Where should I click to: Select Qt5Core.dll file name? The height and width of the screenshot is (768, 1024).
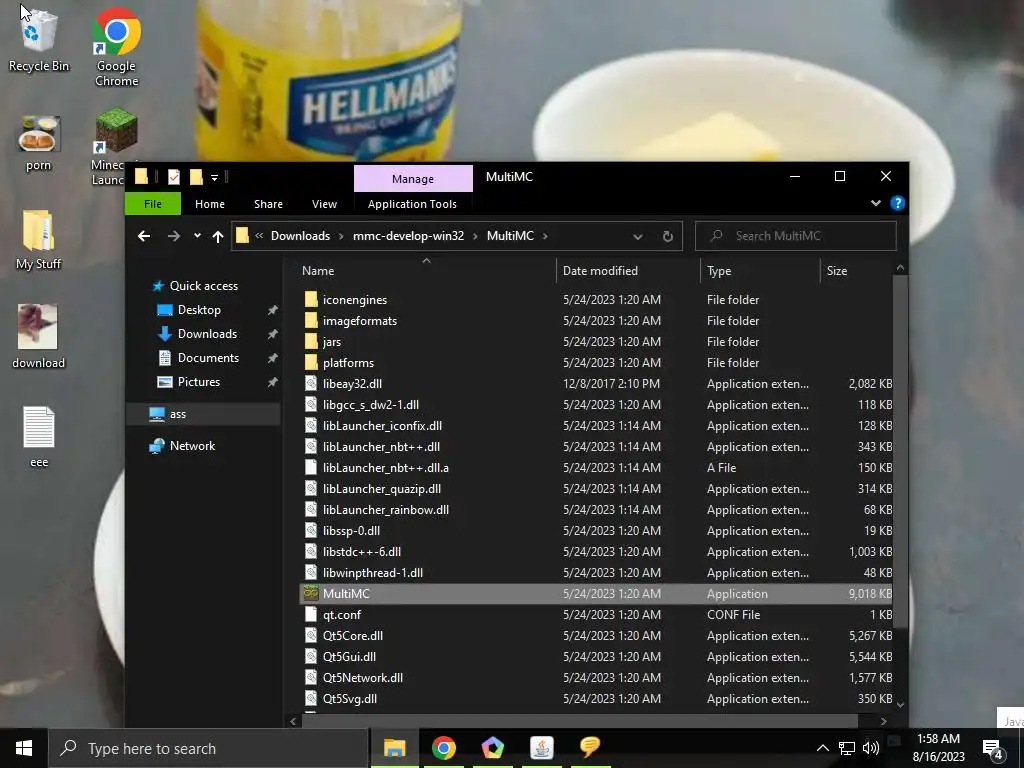pos(353,635)
